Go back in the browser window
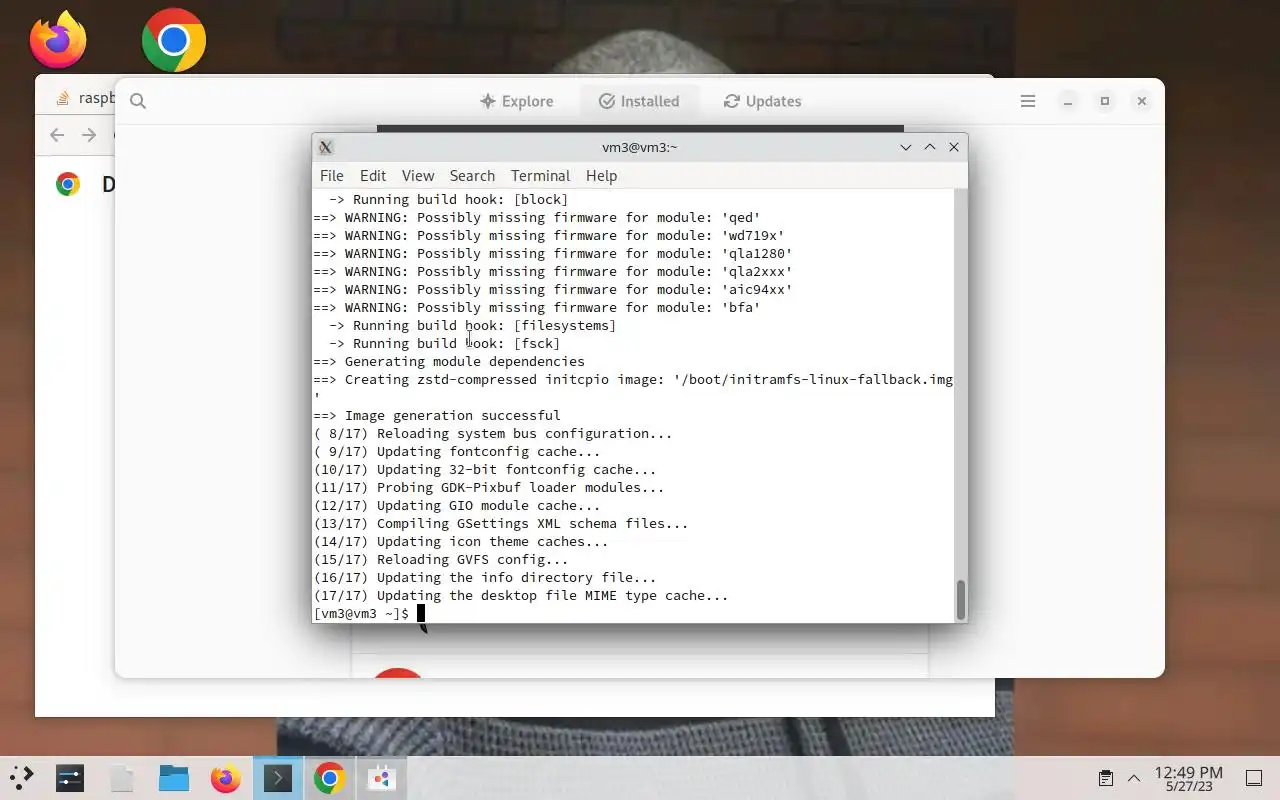This screenshot has width=1280, height=800. [57, 135]
